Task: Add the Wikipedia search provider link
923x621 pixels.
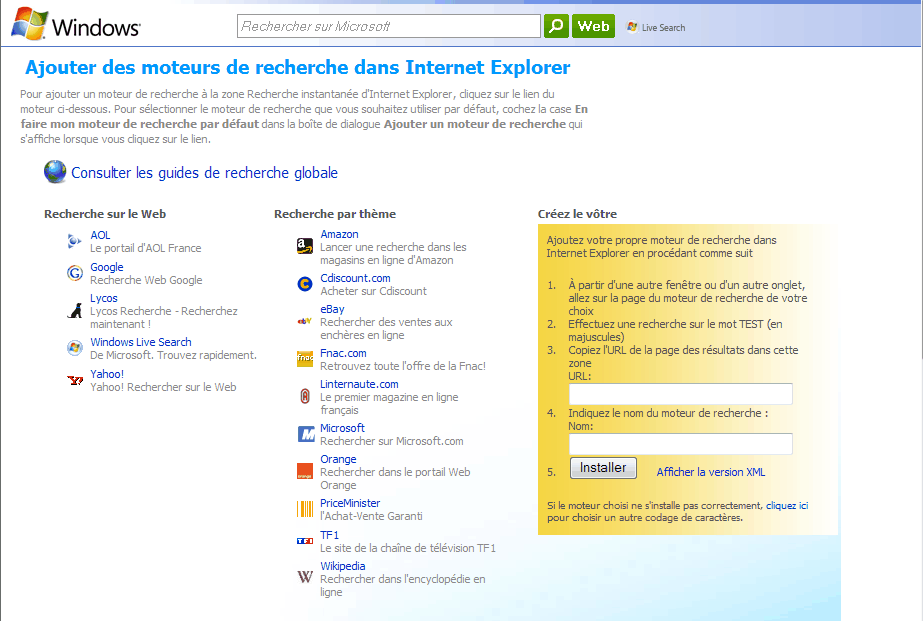Action: pos(343,566)
